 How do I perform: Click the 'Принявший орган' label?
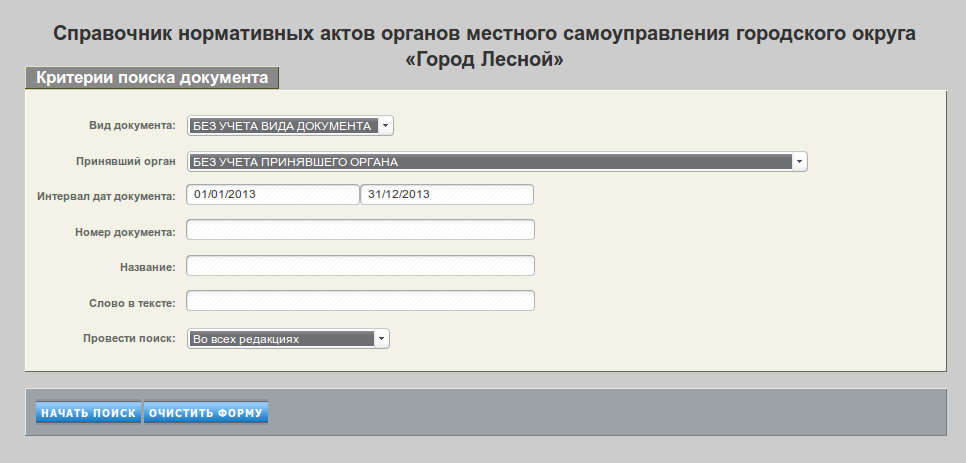(x=126, y=161)
